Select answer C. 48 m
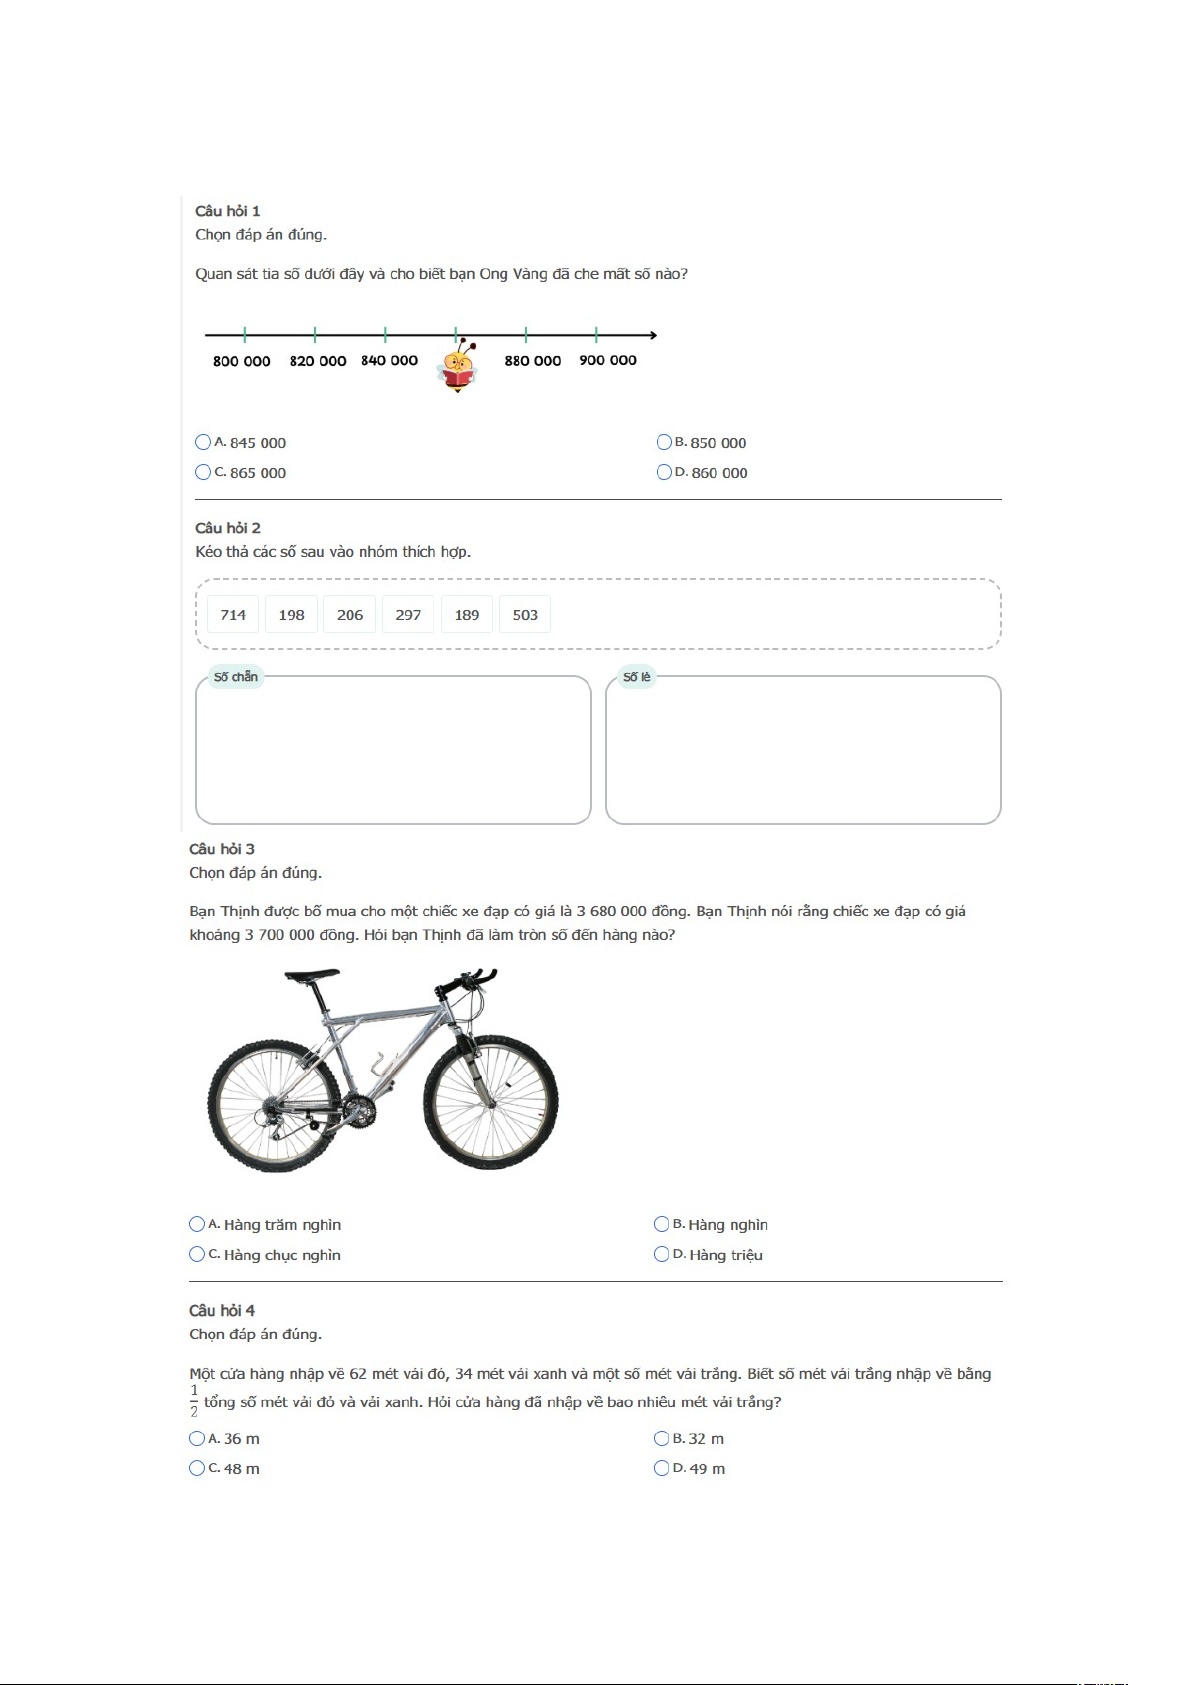1192x1685 pixels. [197, 1468]
